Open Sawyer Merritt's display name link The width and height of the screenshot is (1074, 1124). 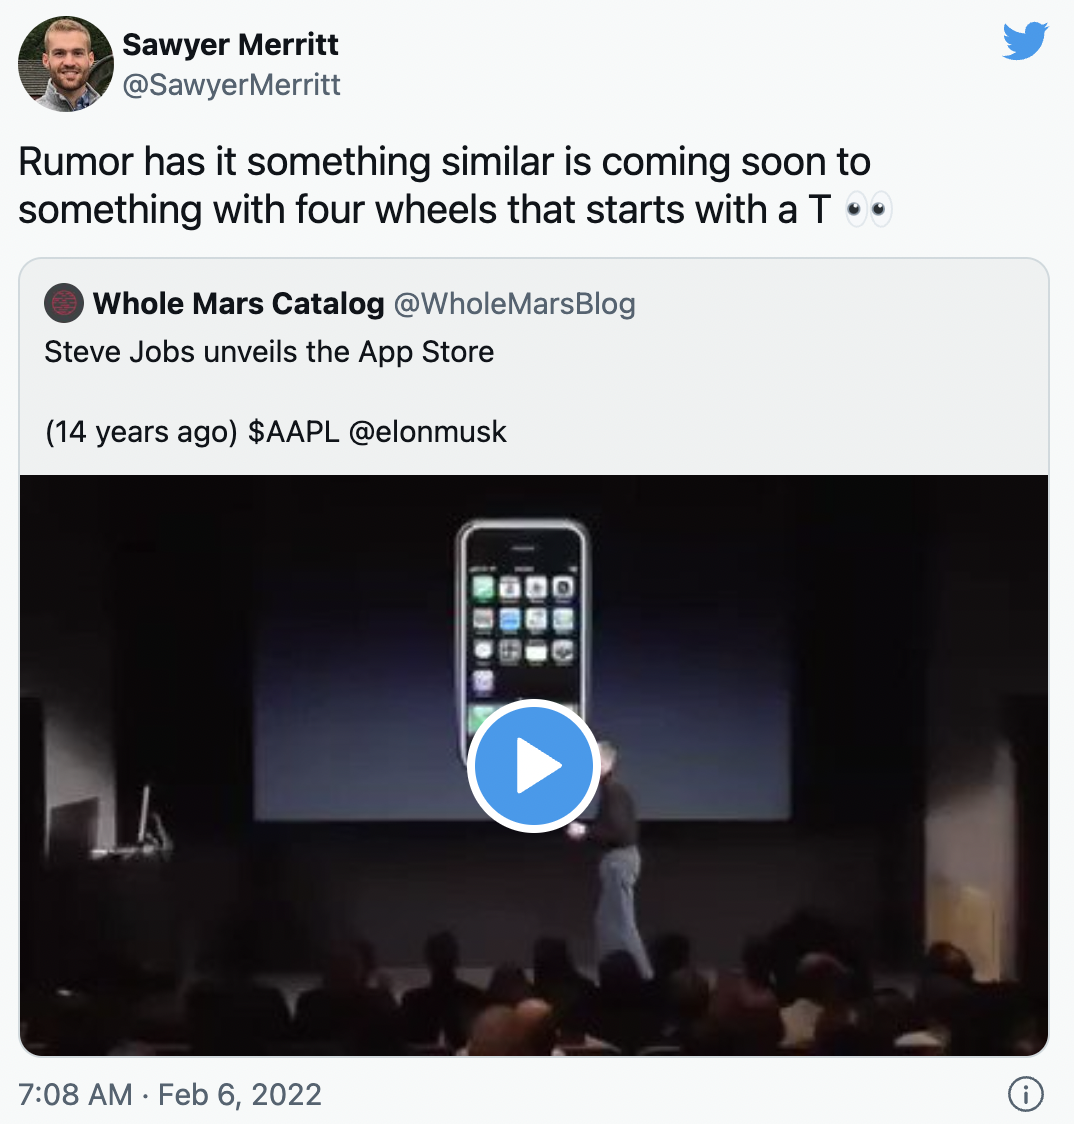[x=230, y=45]
